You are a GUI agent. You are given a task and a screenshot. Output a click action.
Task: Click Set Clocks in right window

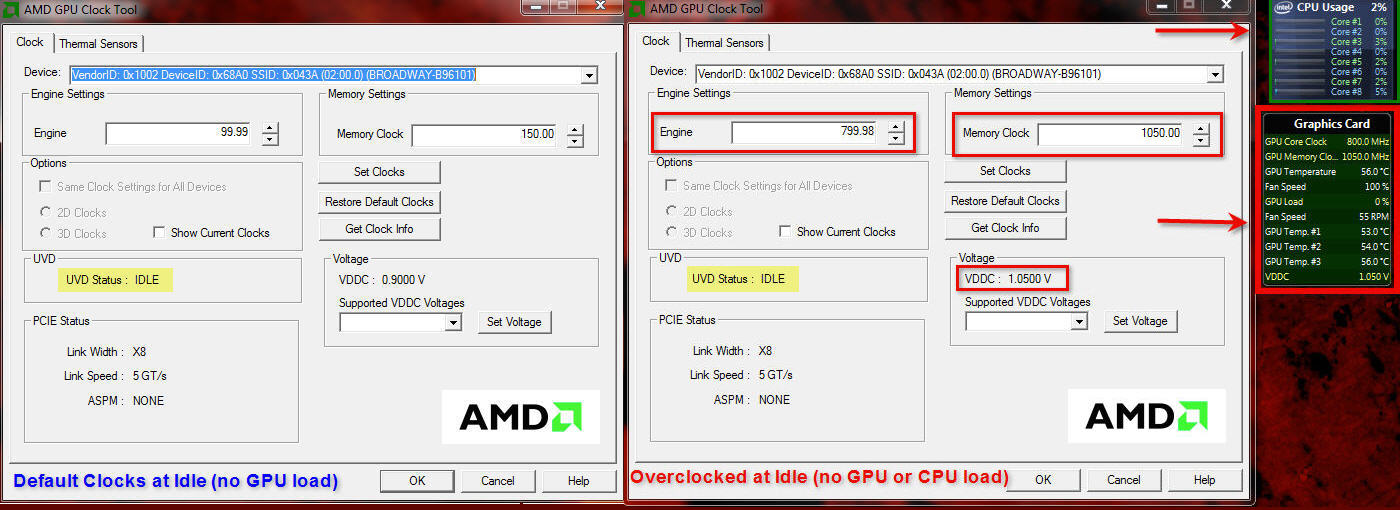(1005, 171)
